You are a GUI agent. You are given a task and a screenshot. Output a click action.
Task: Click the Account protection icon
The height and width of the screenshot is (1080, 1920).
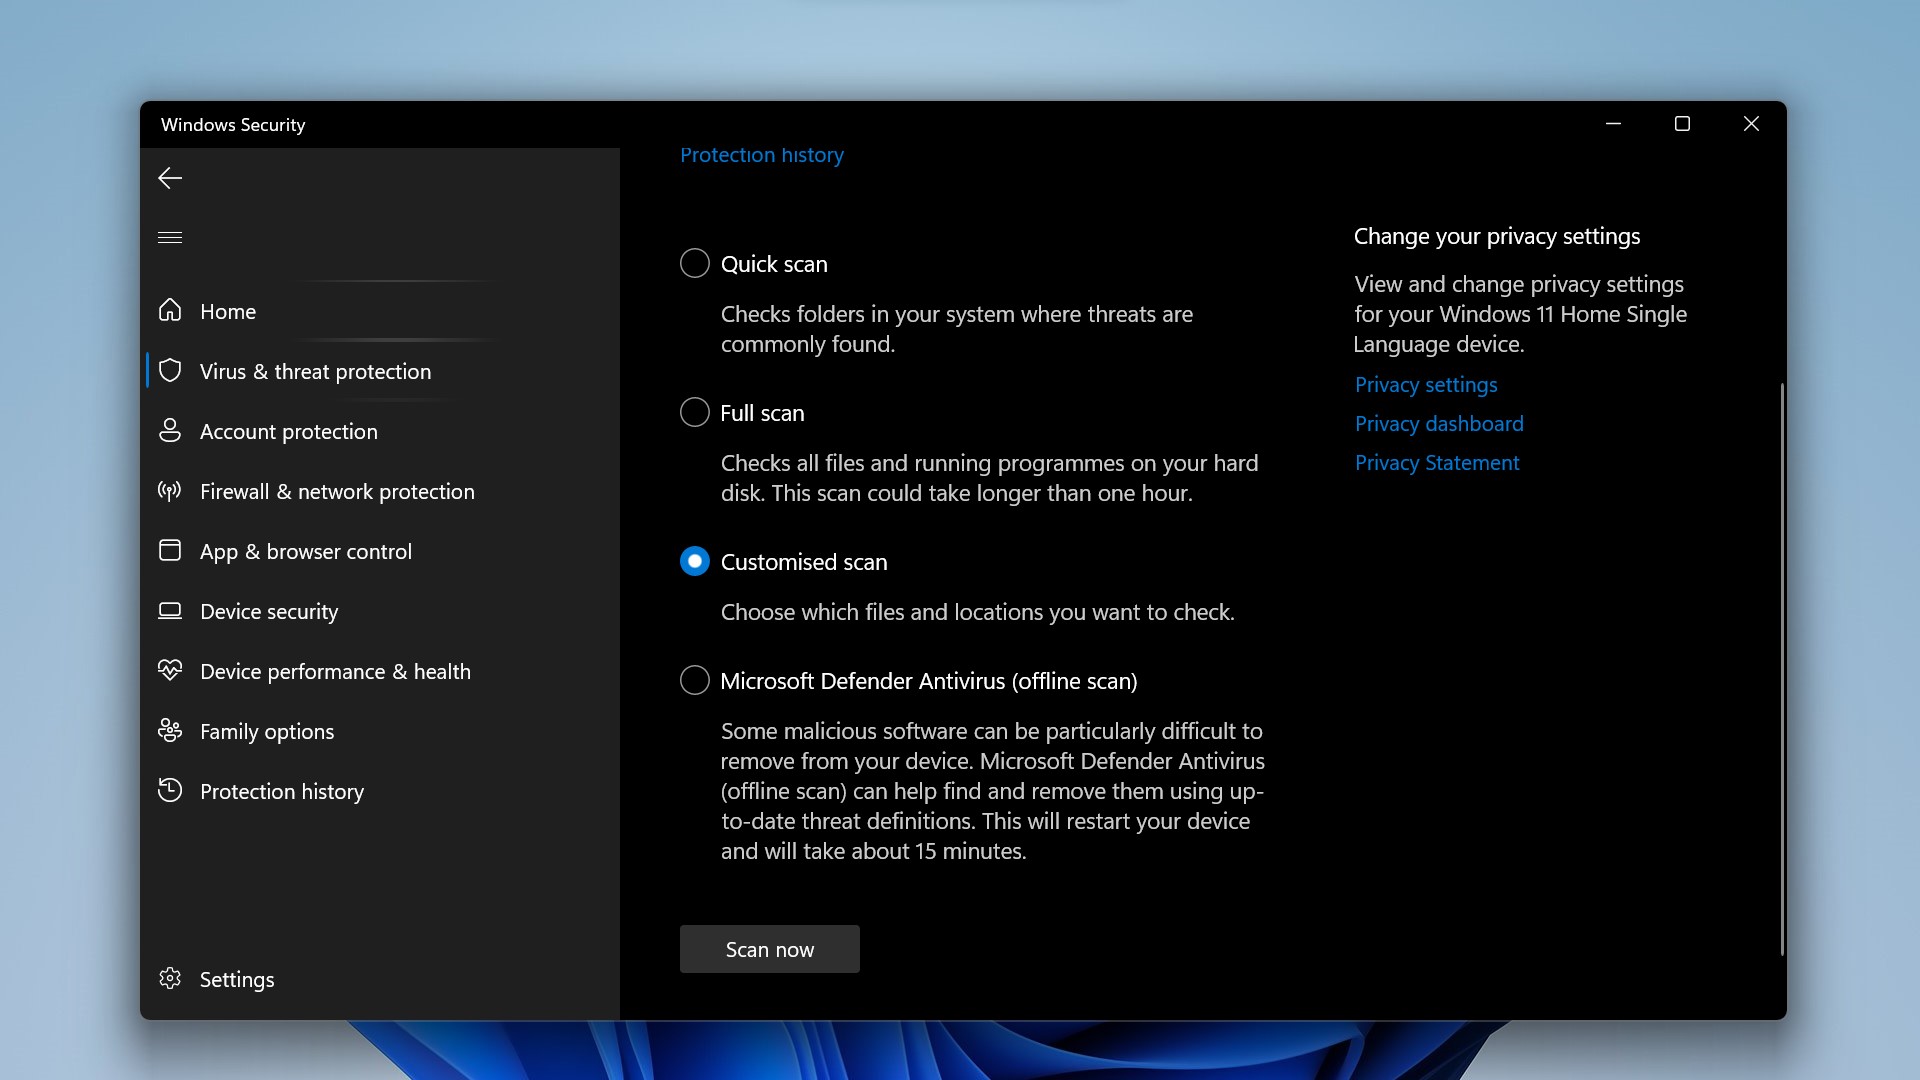[x=169, y=431]
